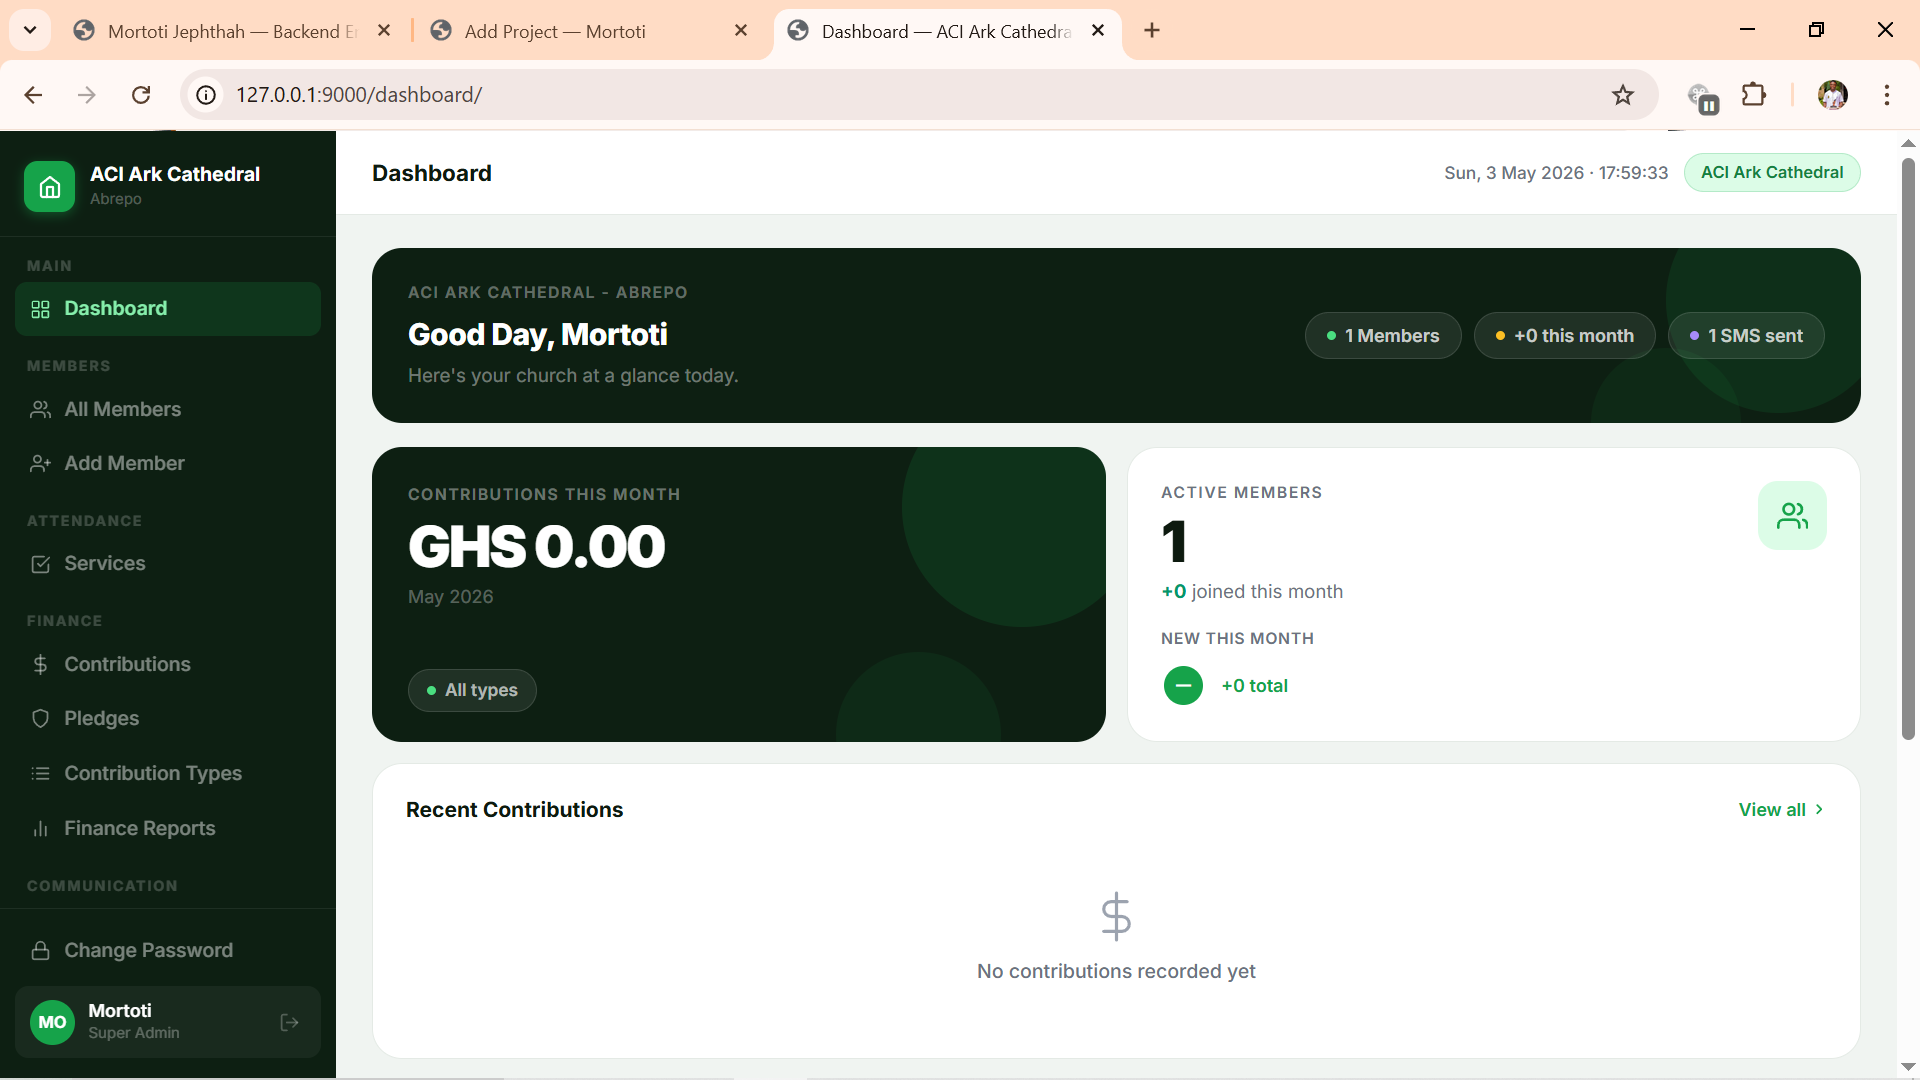Click the green minus circle icon
Screen dimensions: 1920x1080
click(1183, 686)
